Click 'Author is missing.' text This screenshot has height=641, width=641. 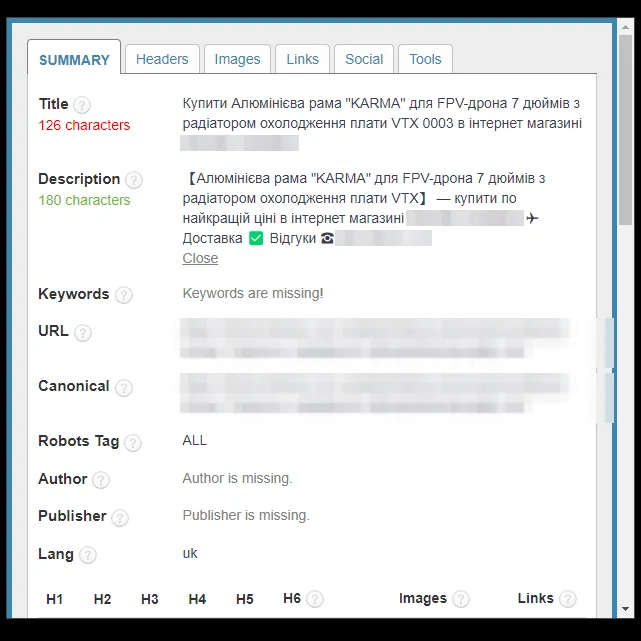[238, 478]
